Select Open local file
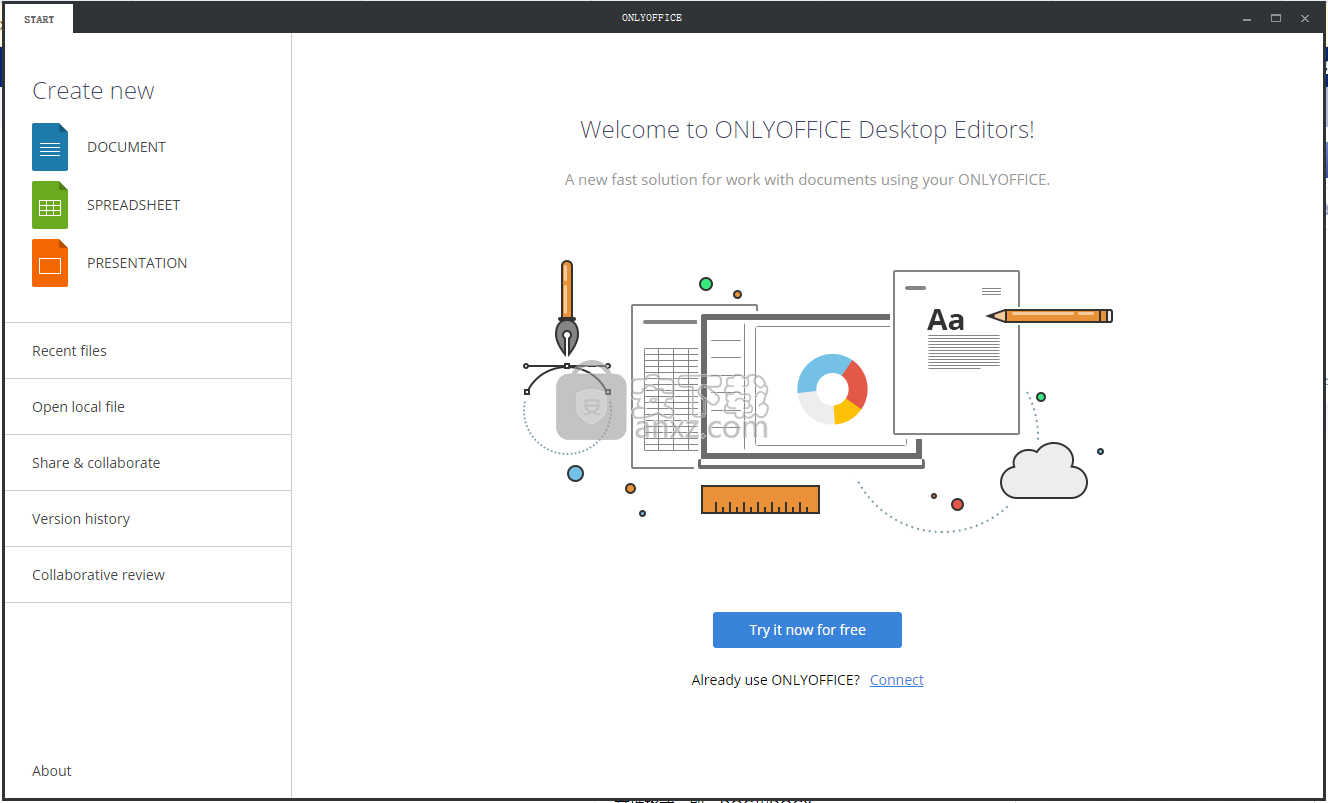Image resolution: width=1328 pixels, height=803 pixels. [x=148, y=407]
